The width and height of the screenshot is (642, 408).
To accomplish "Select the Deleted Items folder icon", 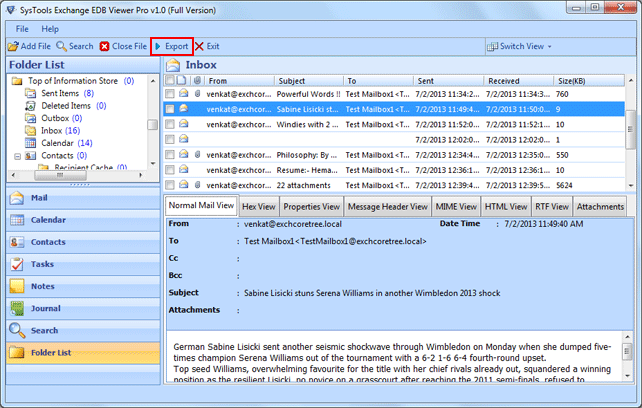I will 30,106.
